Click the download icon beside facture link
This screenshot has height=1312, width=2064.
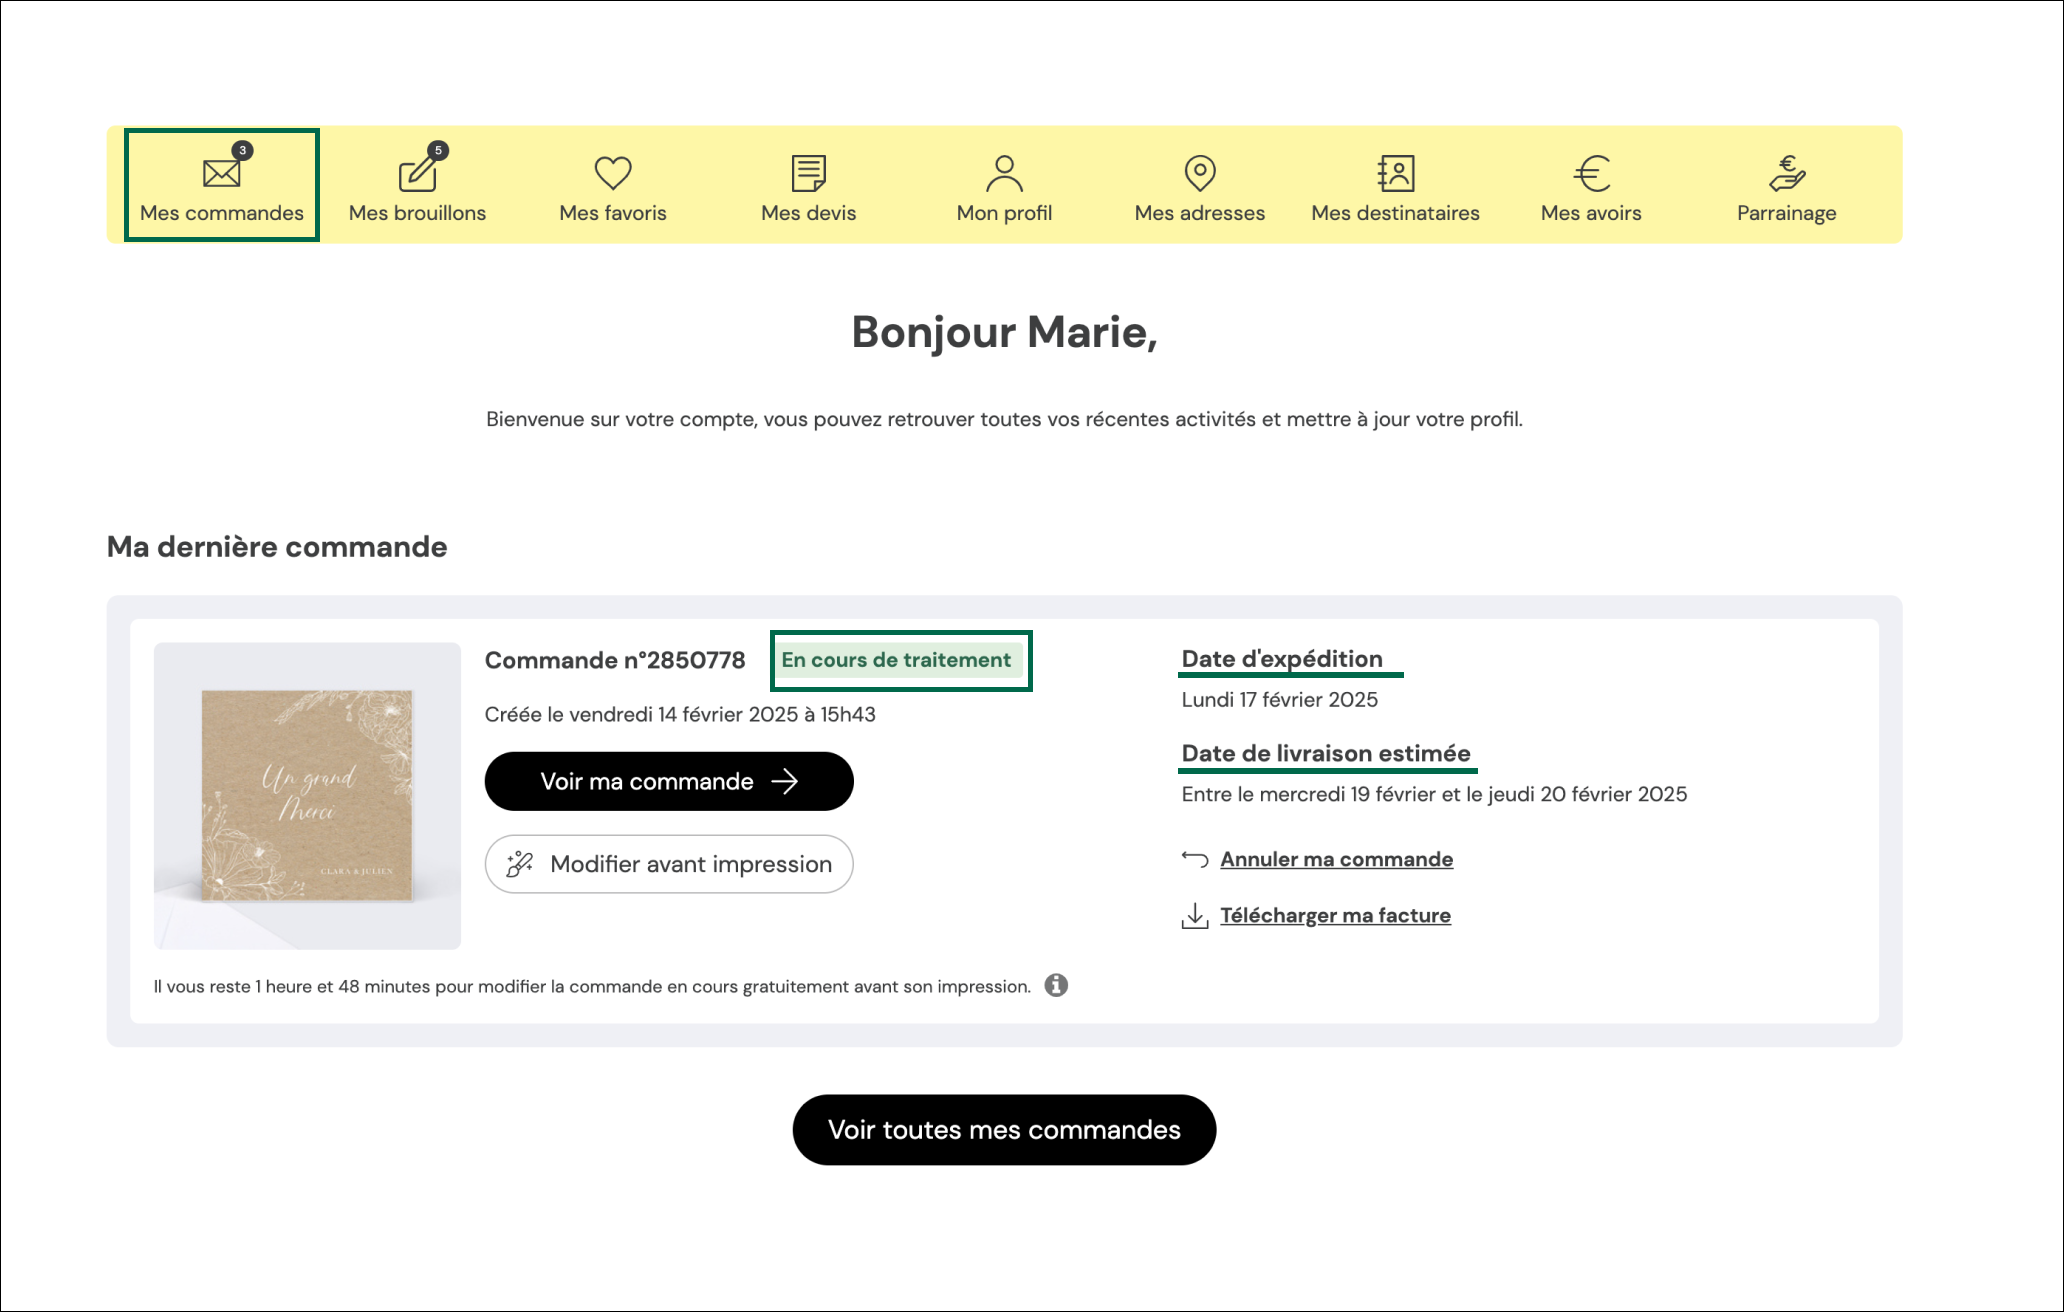[x=1194, y=915]
